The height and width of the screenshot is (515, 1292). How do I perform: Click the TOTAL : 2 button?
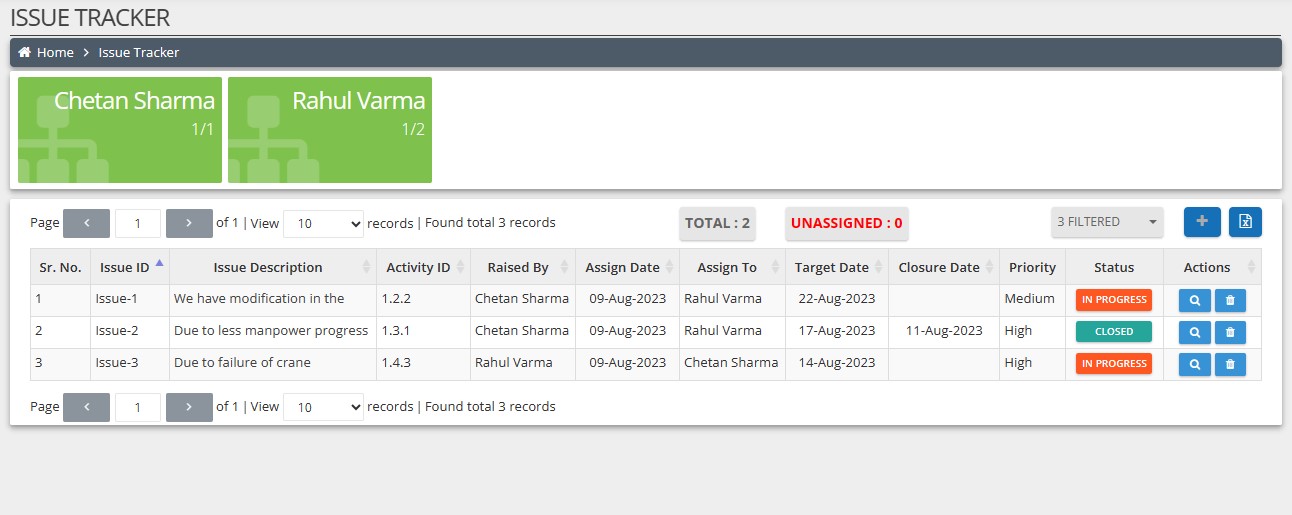coord(717,224)
